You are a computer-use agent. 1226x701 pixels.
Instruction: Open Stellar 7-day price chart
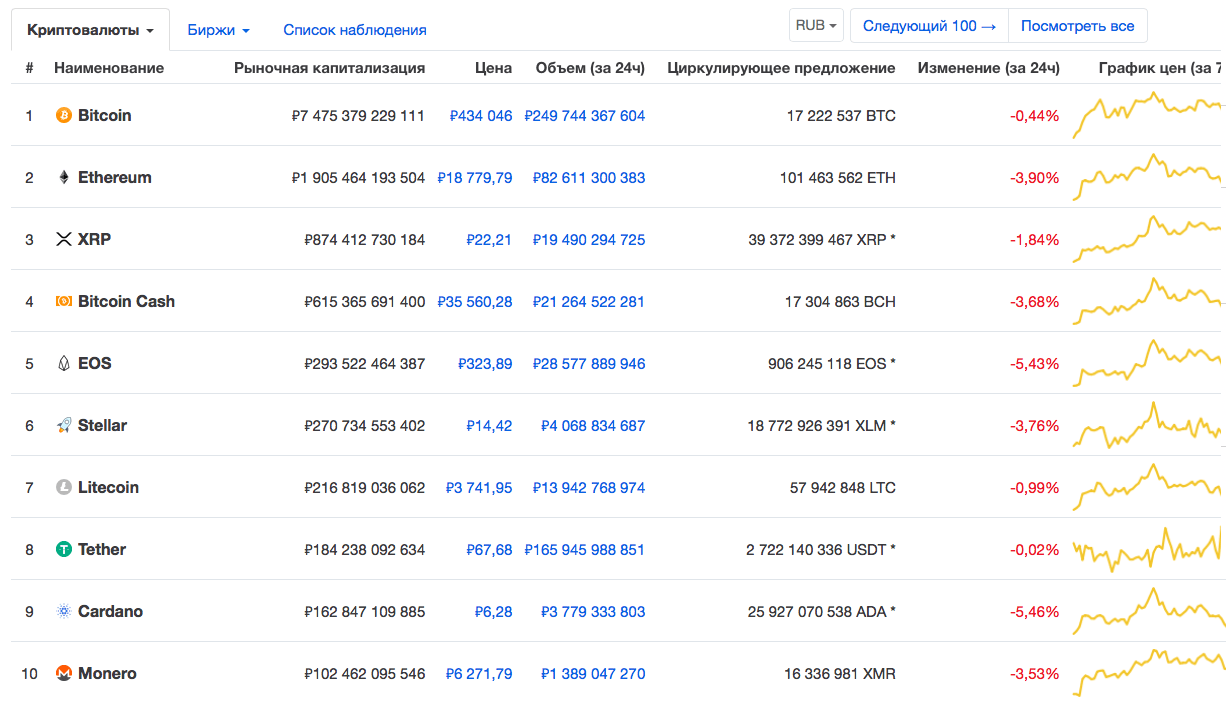pos(1148,426)
